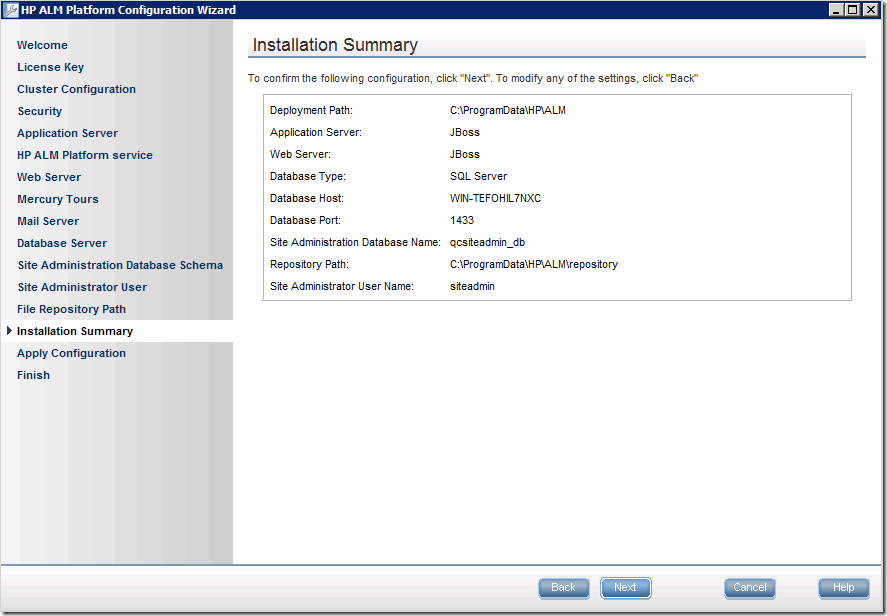Click qcsiteadmin_db database name
The width and height of the screenshot is (887, 616).
click(487, 243)
